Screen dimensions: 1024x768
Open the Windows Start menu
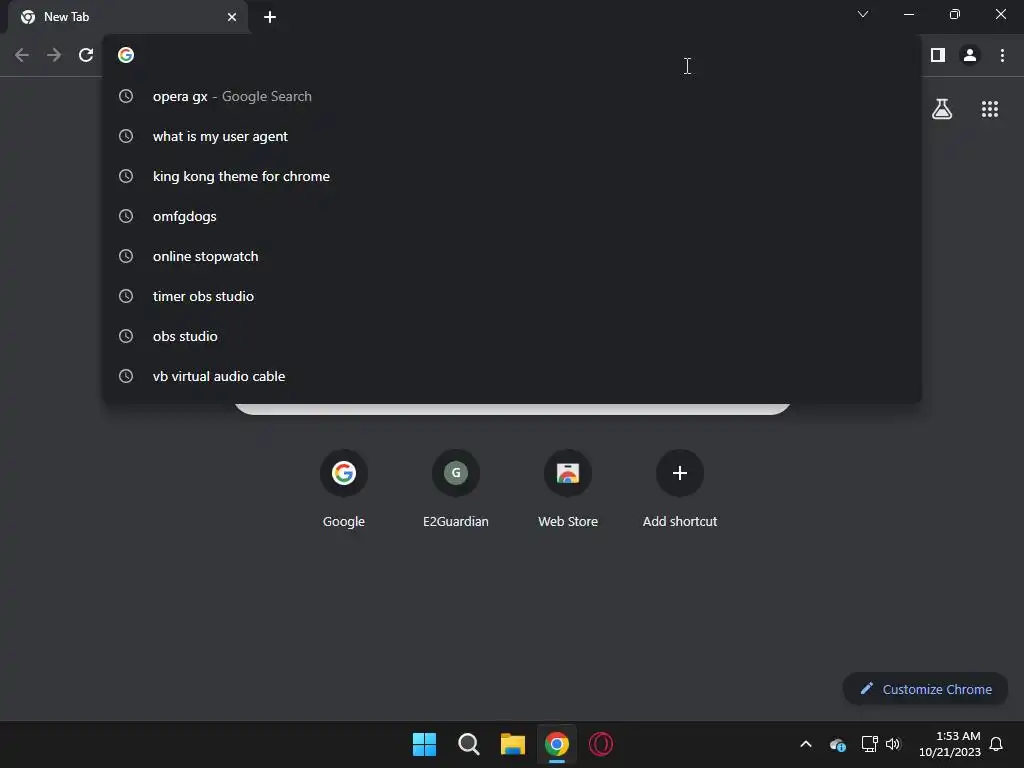click(x=424, y=744)
